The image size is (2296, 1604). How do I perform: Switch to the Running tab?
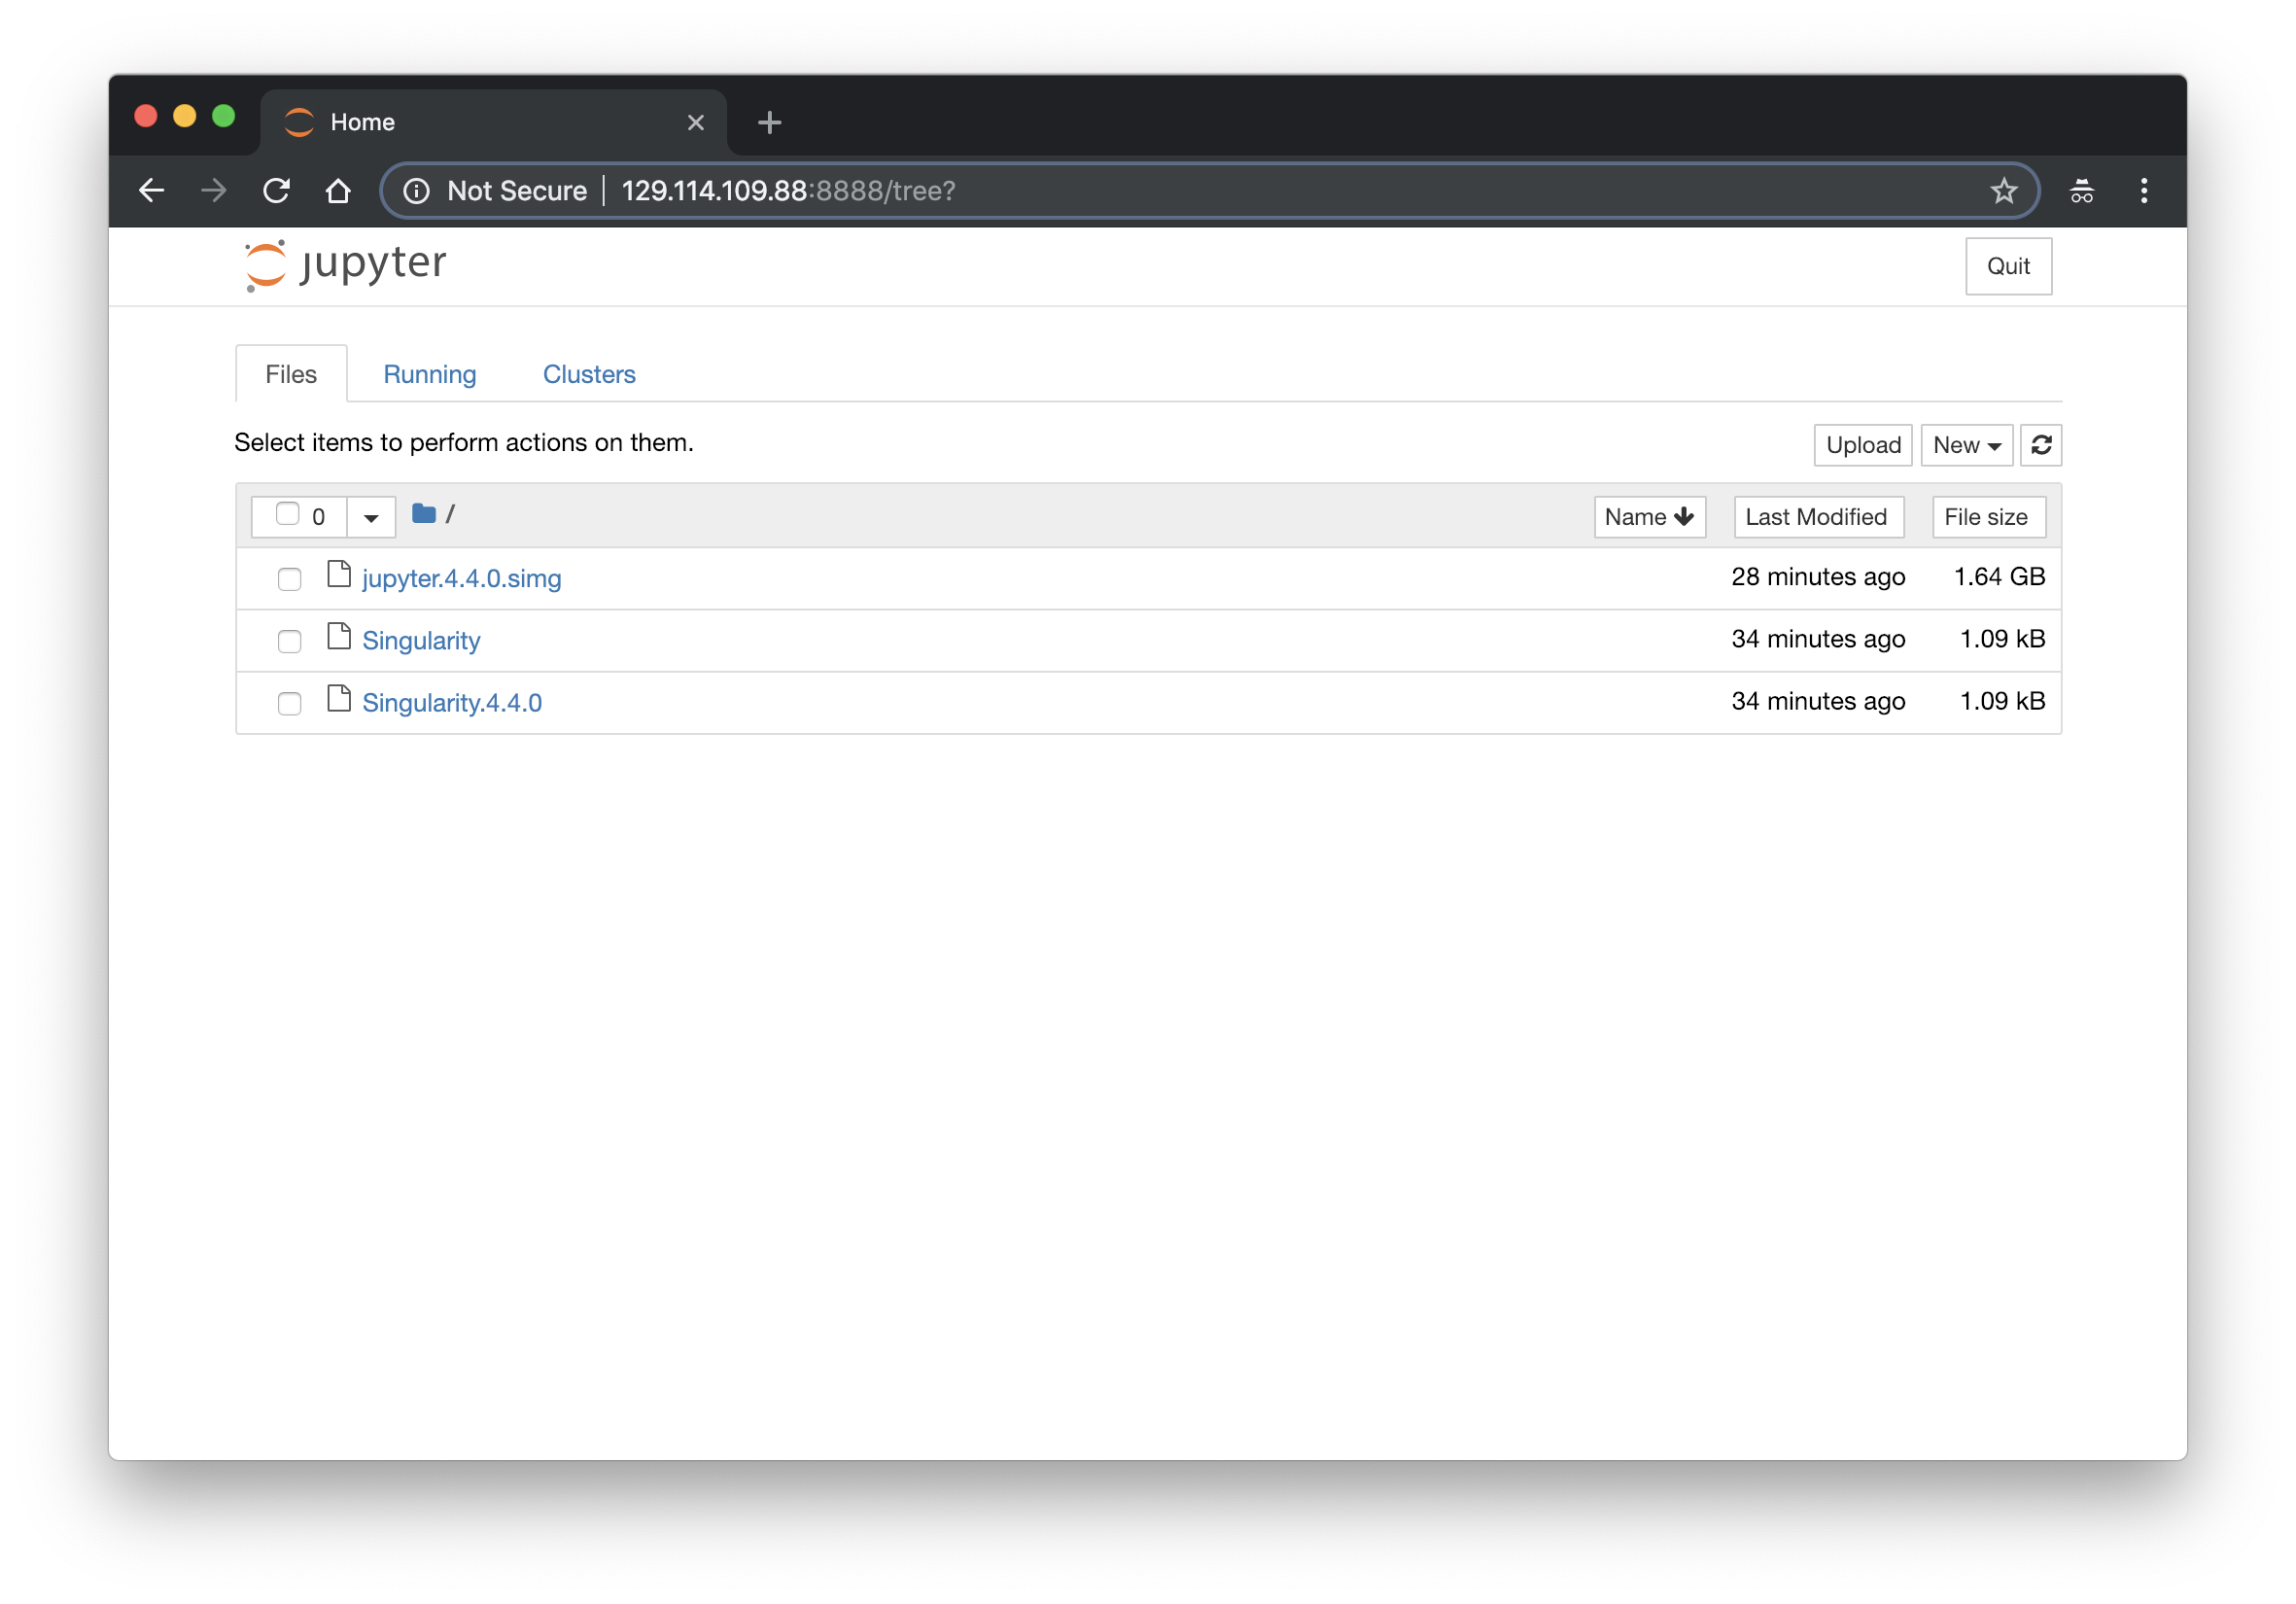429,374
